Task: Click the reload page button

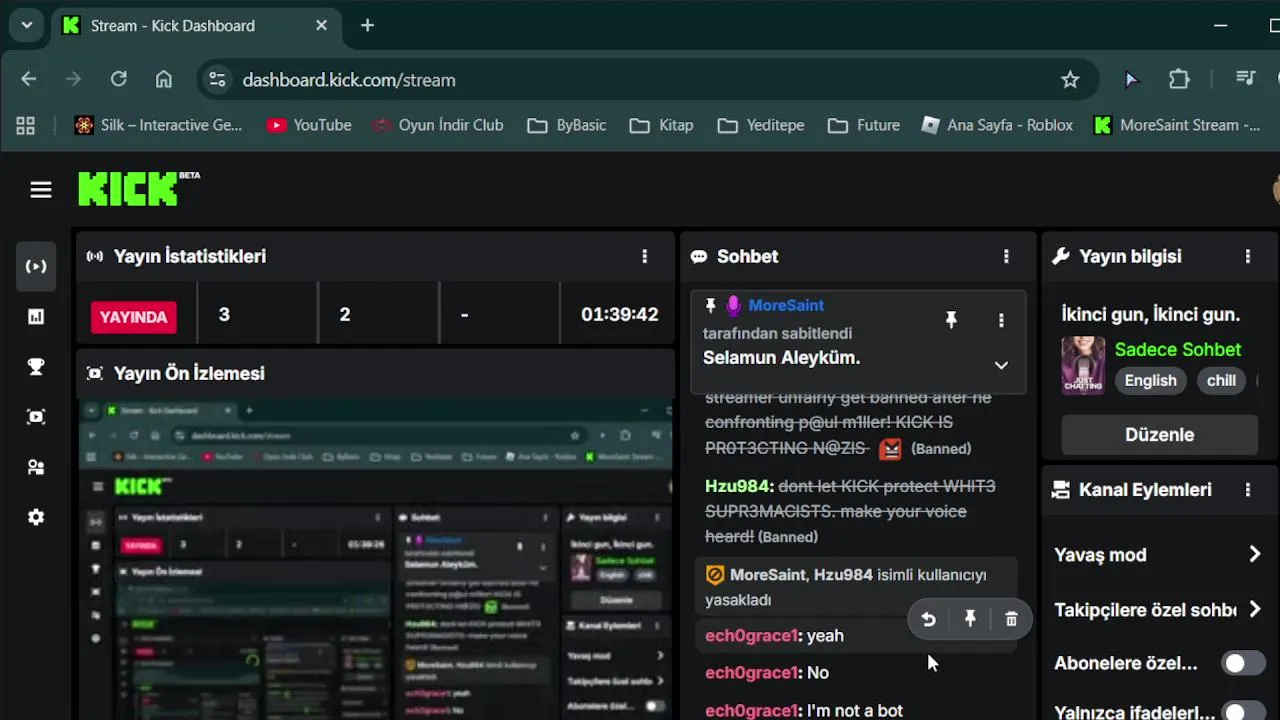Action: tap(118, 79)
